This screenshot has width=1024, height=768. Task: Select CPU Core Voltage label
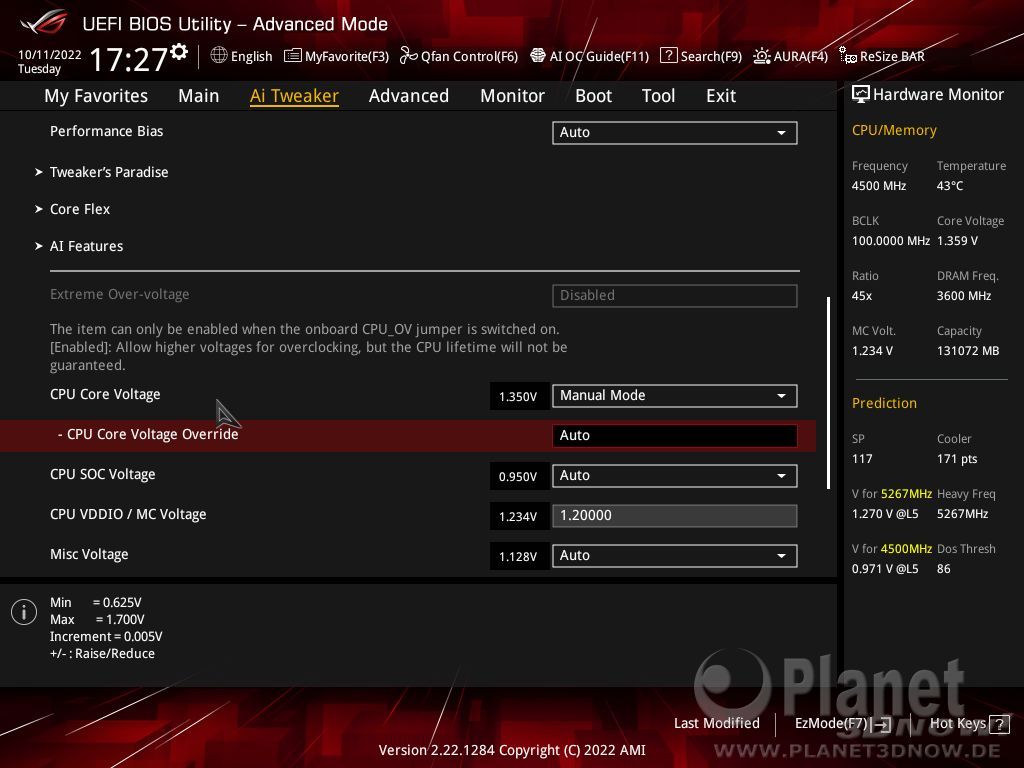coord(105,394)
